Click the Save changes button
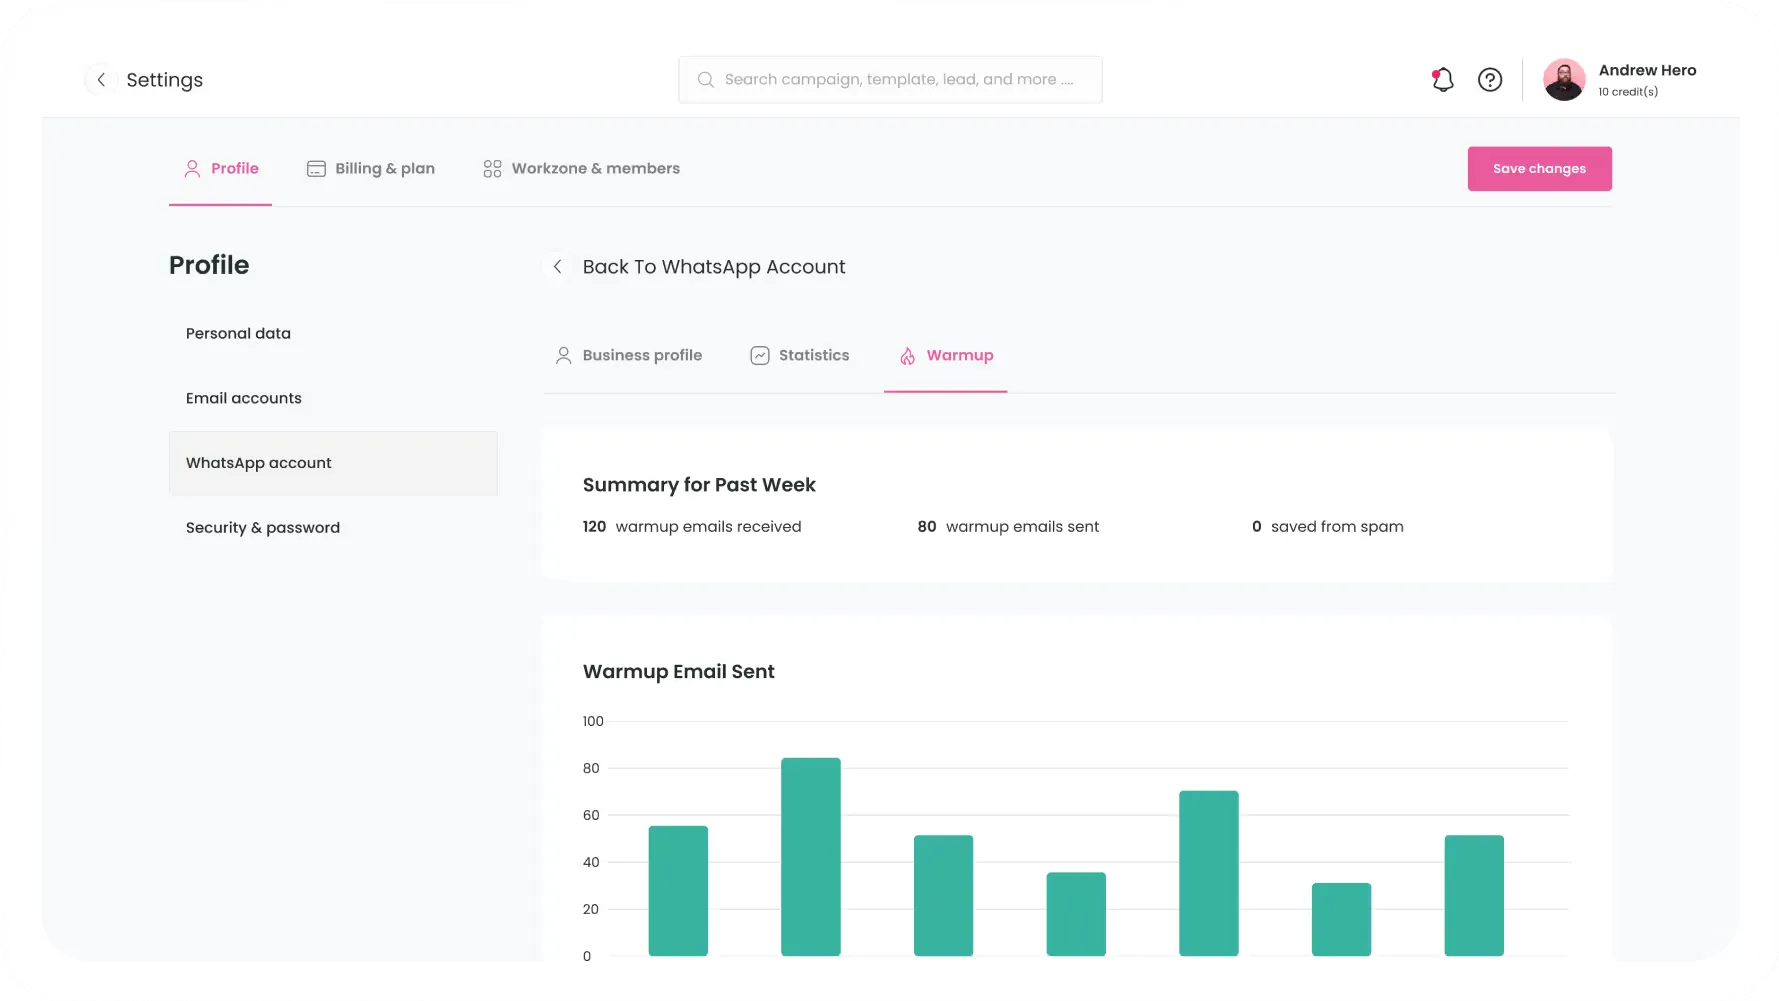Image resolution: width=1779 pixels, height=1001 pixels. tap(1539, 169)
